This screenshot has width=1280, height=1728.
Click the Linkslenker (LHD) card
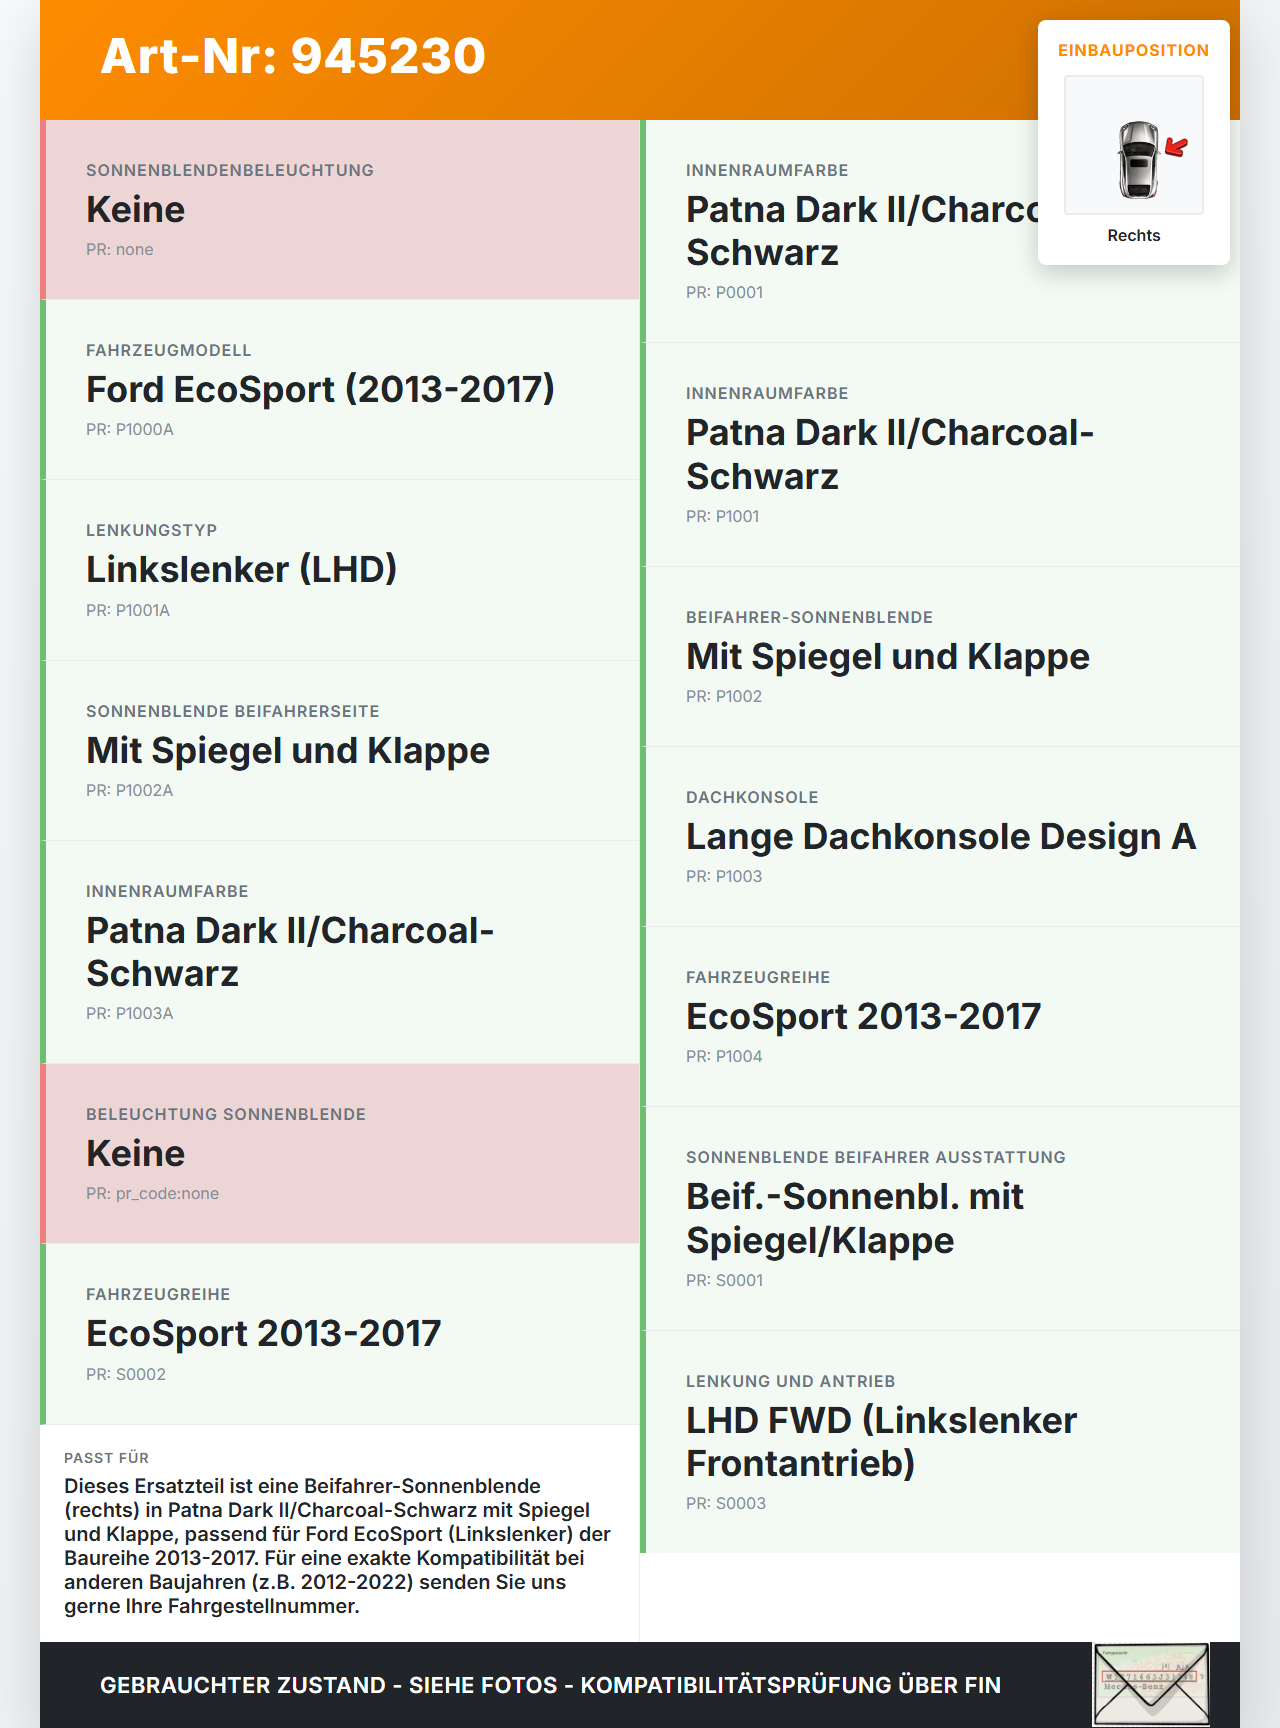340,570
